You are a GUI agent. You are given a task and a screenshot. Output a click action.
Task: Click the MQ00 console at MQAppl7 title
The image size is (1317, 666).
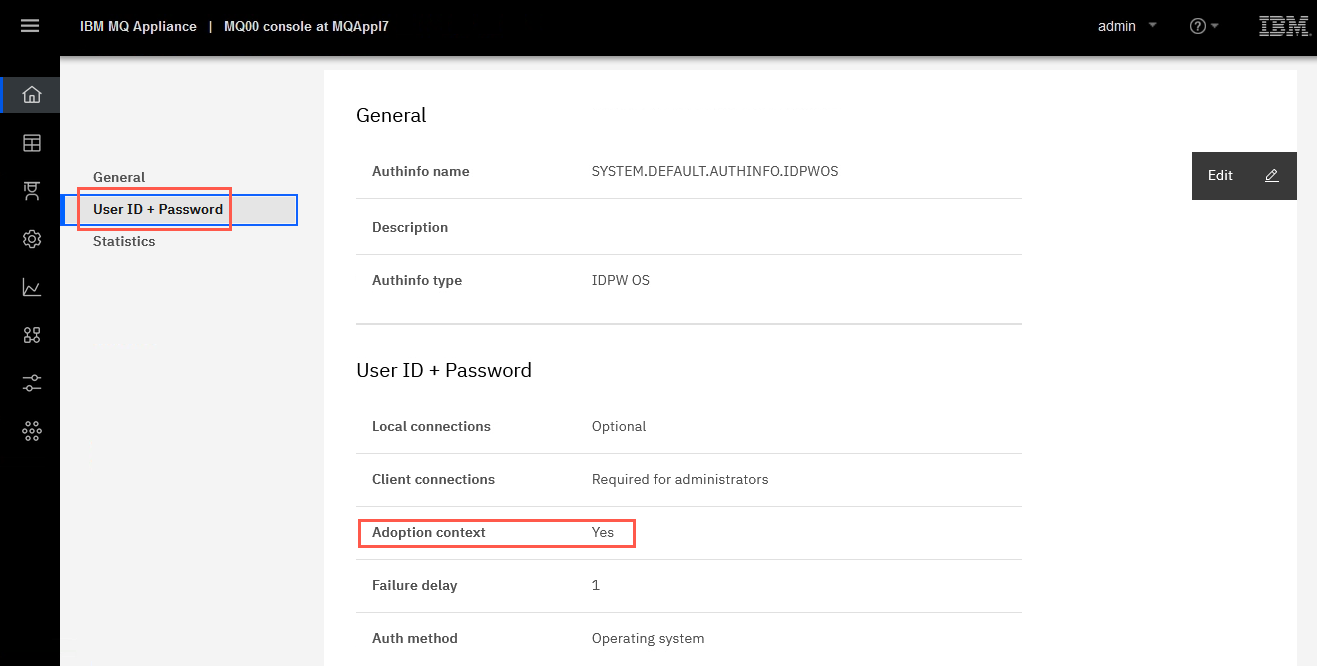tap(306, 26)
